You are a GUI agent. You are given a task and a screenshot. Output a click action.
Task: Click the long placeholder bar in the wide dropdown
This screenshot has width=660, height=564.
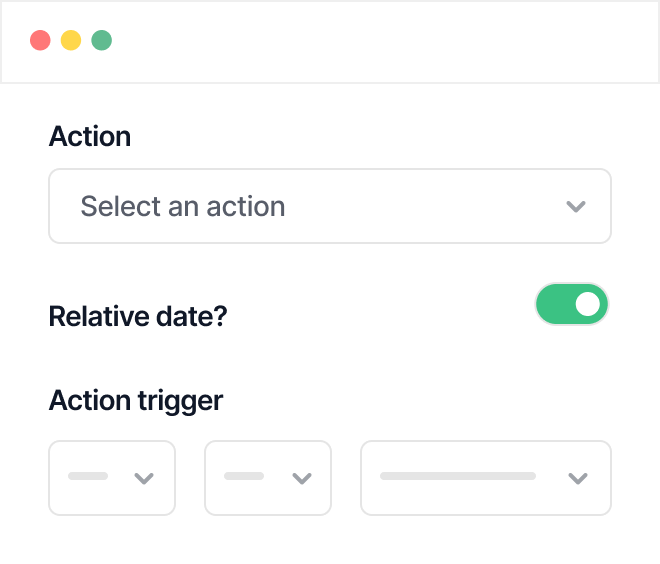[458, 477]
